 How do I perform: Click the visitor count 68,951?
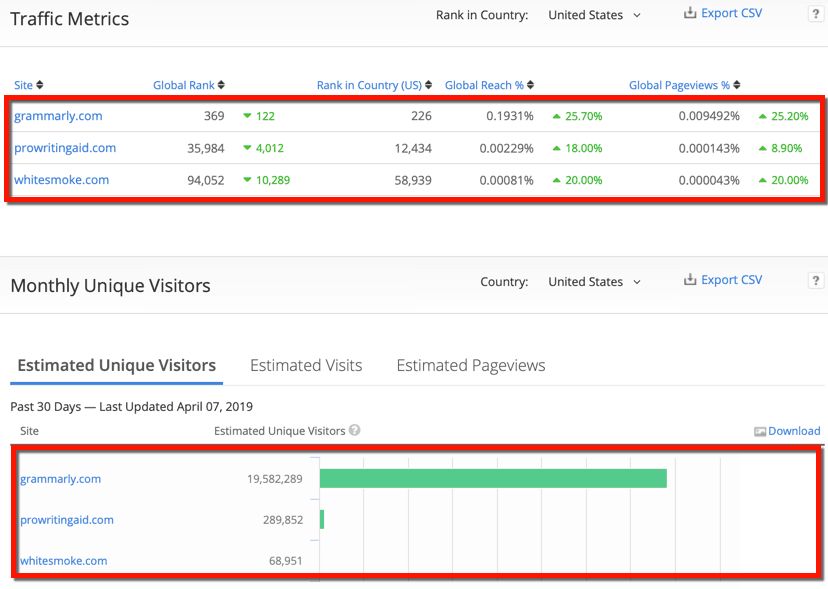click(x=286, y=561)
